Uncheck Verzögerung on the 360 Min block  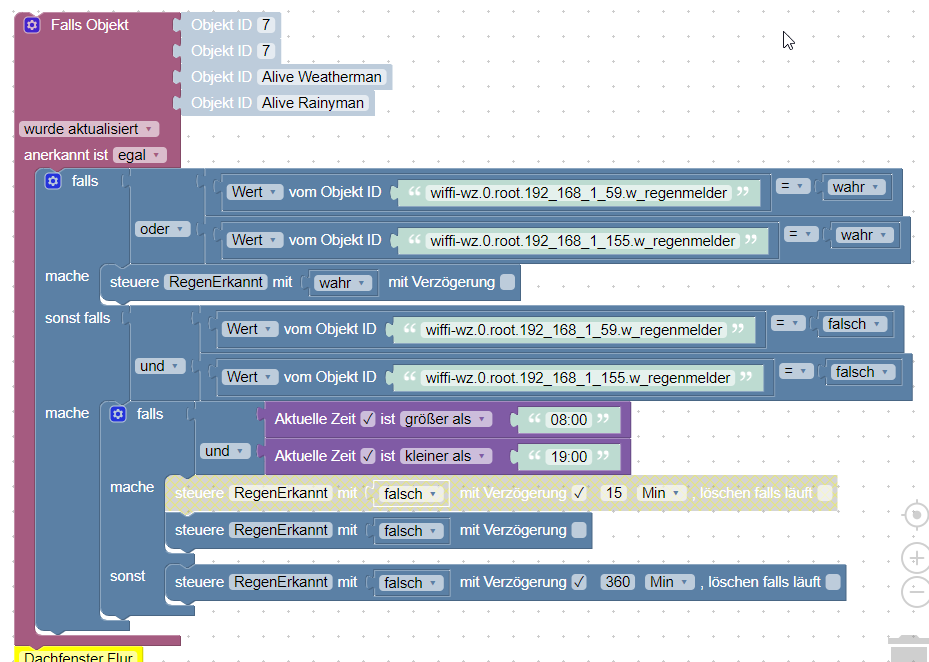coord(579,582)
